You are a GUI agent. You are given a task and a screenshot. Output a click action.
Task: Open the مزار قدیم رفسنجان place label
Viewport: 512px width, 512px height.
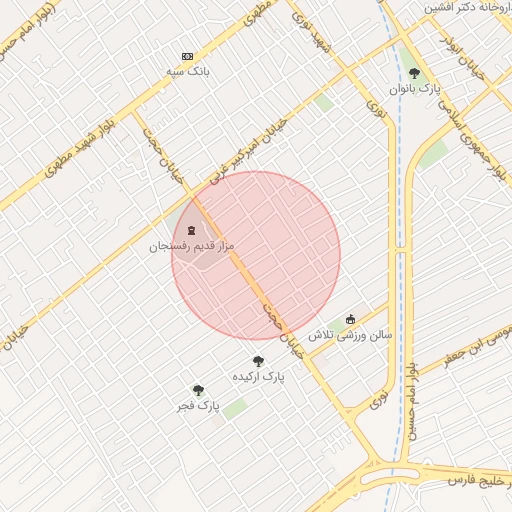tap(192, 247)
